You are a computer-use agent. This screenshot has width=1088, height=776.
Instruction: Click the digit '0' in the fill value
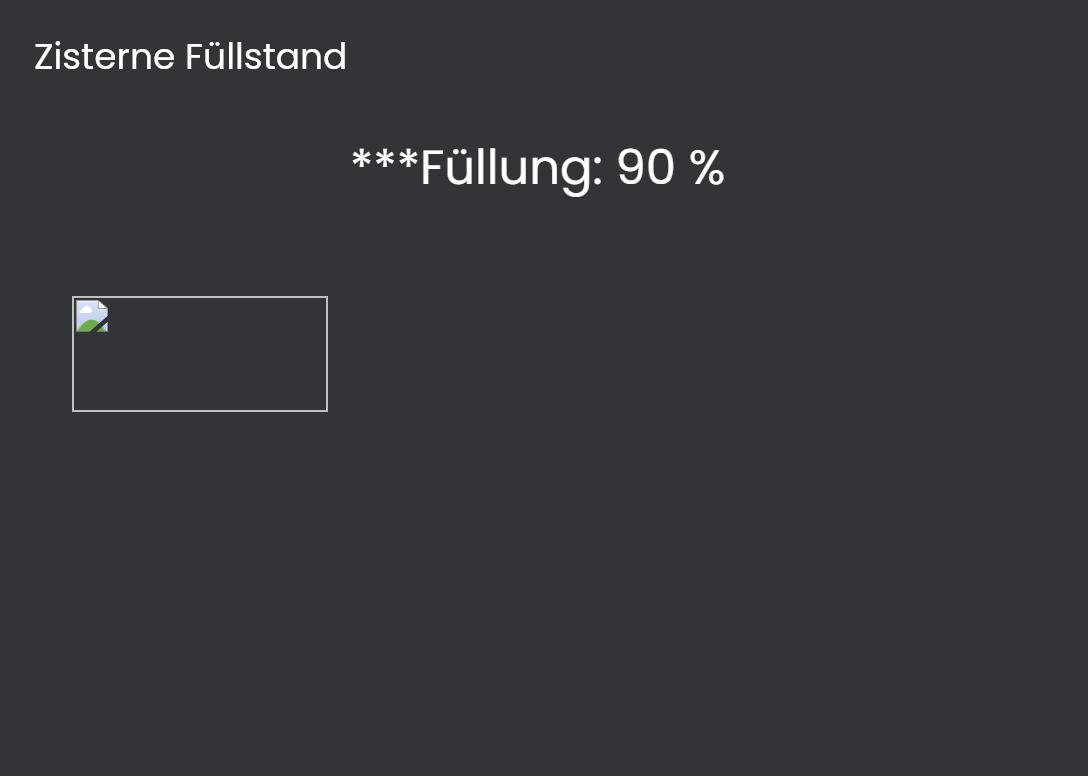[660, 168]
